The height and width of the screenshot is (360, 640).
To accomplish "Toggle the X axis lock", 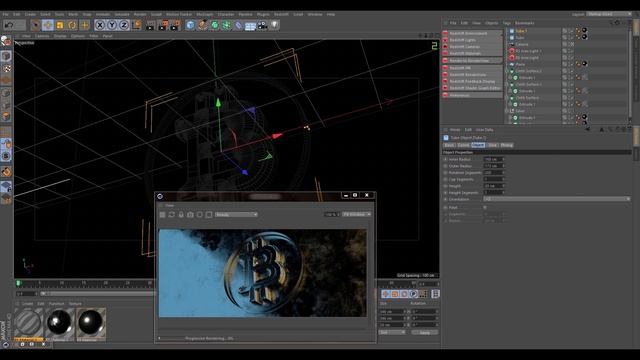I will 100,25.
